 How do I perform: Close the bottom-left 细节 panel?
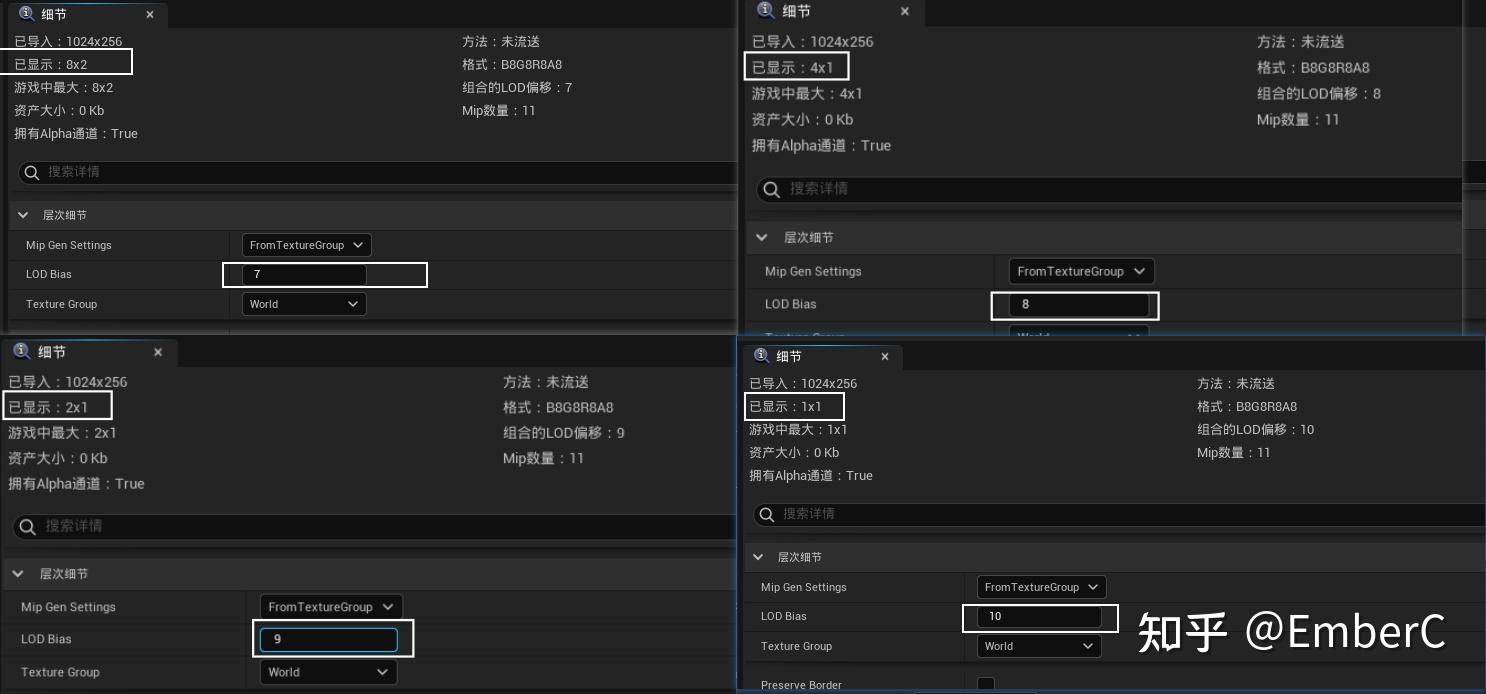(157, 352)
